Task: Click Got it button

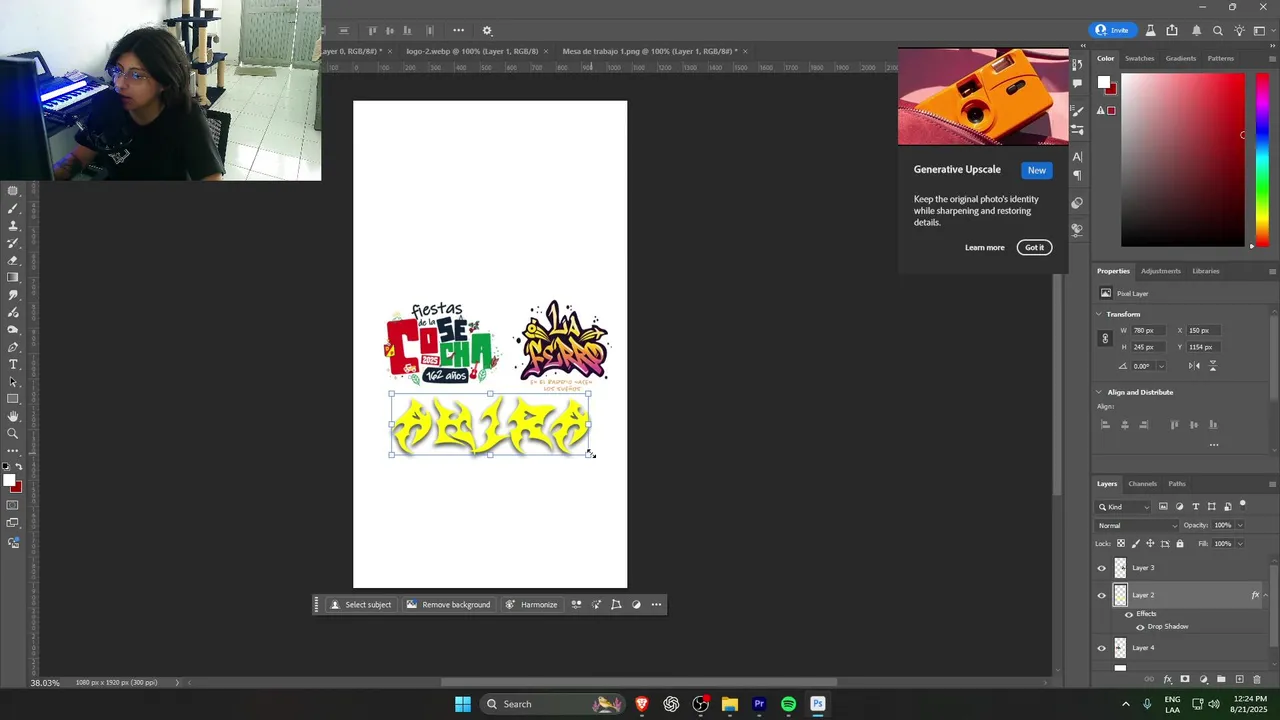Action: click(1034, 248)
